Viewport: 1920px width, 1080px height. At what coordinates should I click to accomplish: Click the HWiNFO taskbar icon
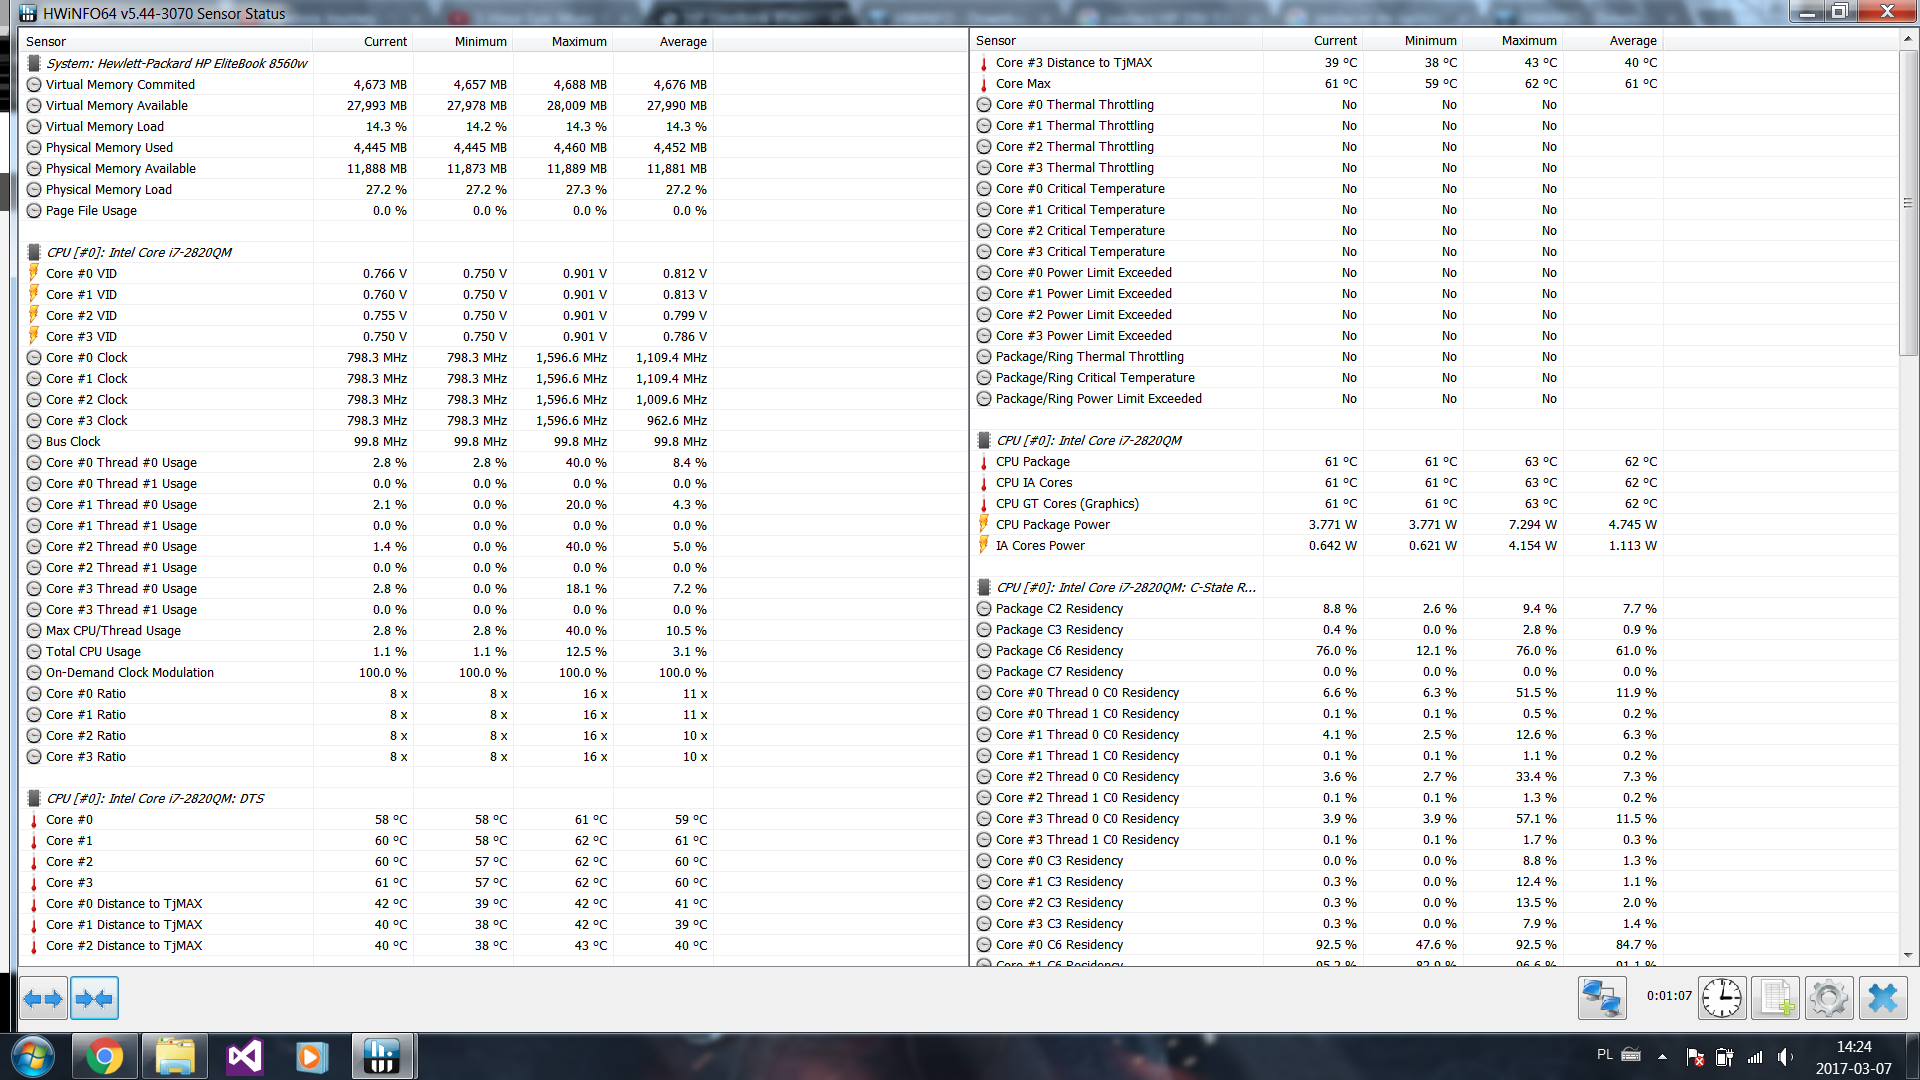tap(382, 1056)
